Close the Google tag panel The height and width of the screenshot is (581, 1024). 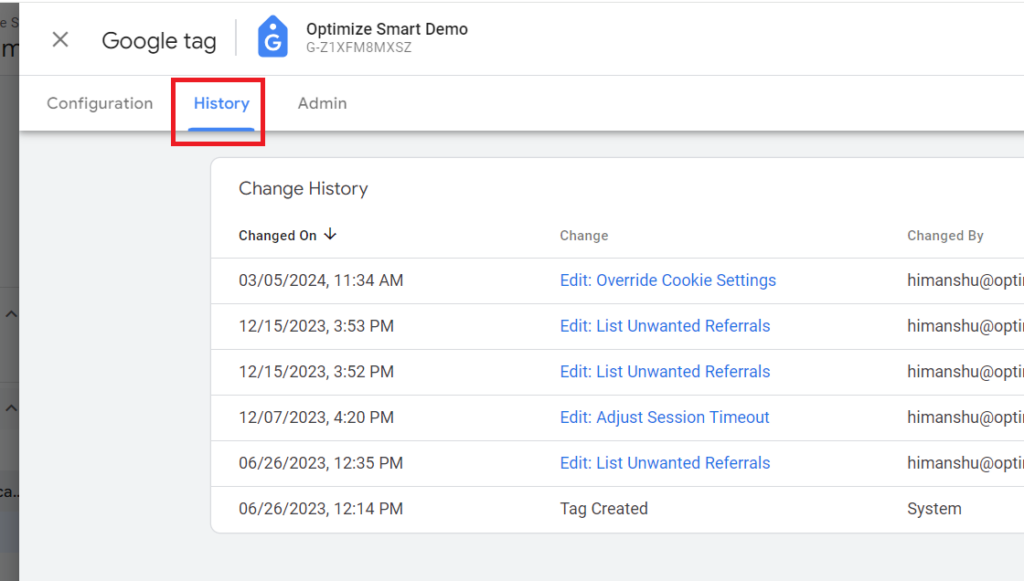pyautogui.click(x=60, y=40)
